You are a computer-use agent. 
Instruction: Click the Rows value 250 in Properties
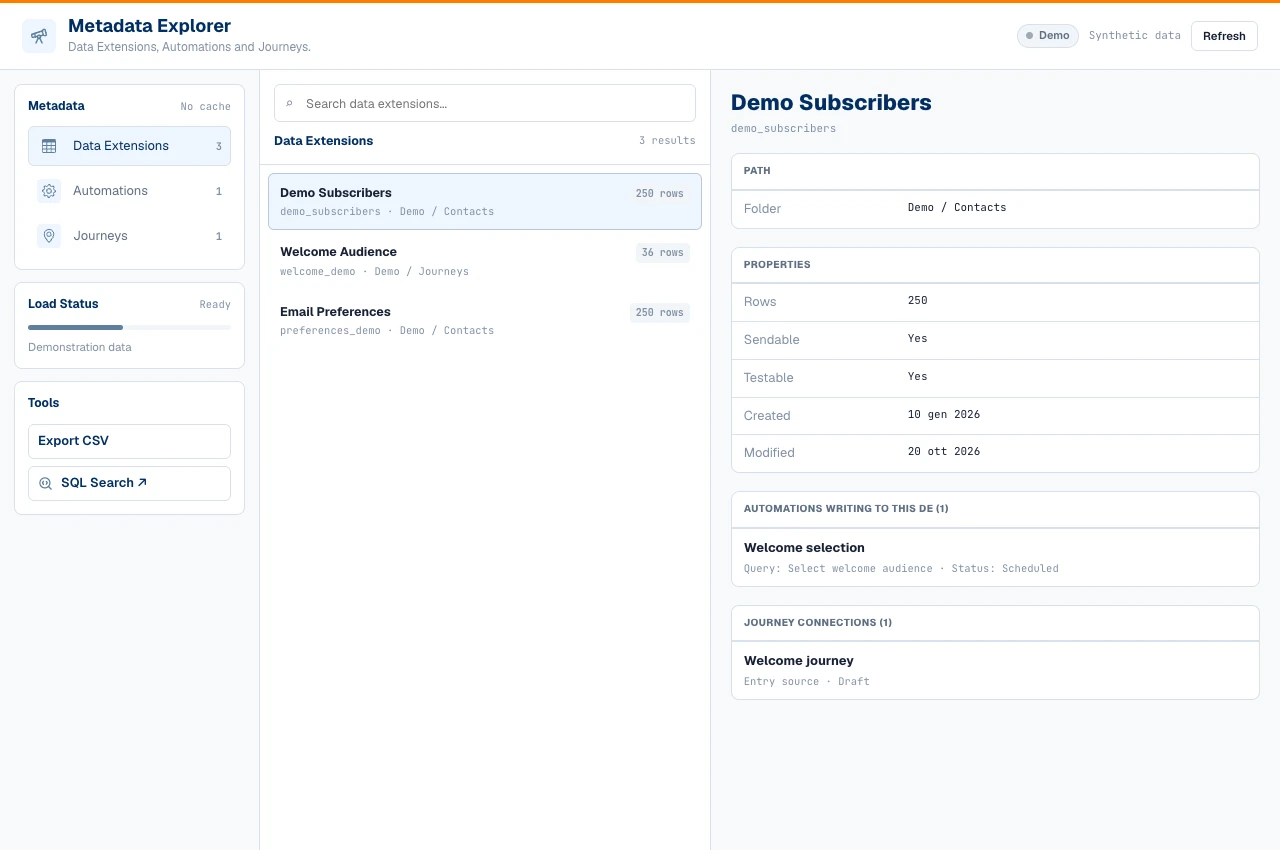pyautogui.click(x=918, y=301)
